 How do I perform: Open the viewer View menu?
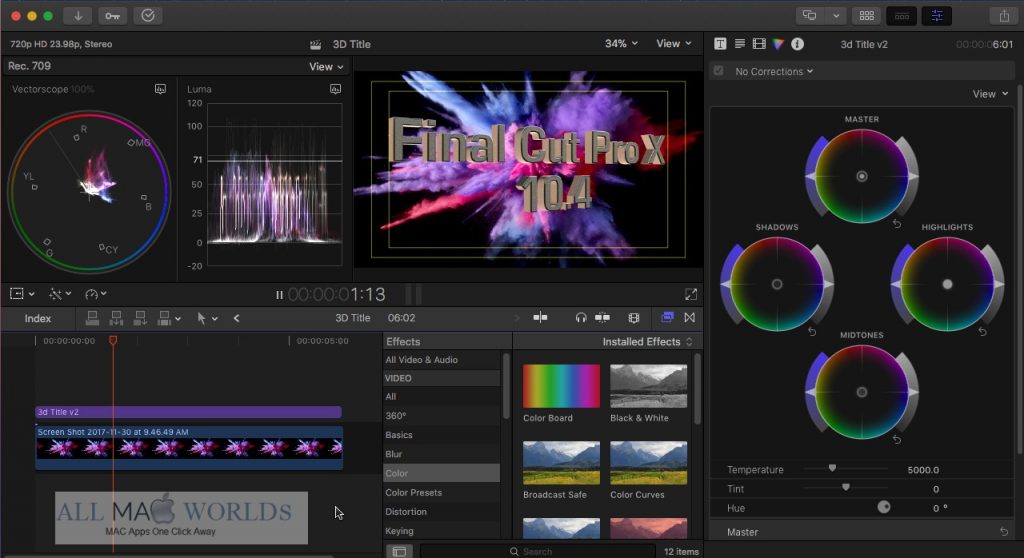[673, 43]
